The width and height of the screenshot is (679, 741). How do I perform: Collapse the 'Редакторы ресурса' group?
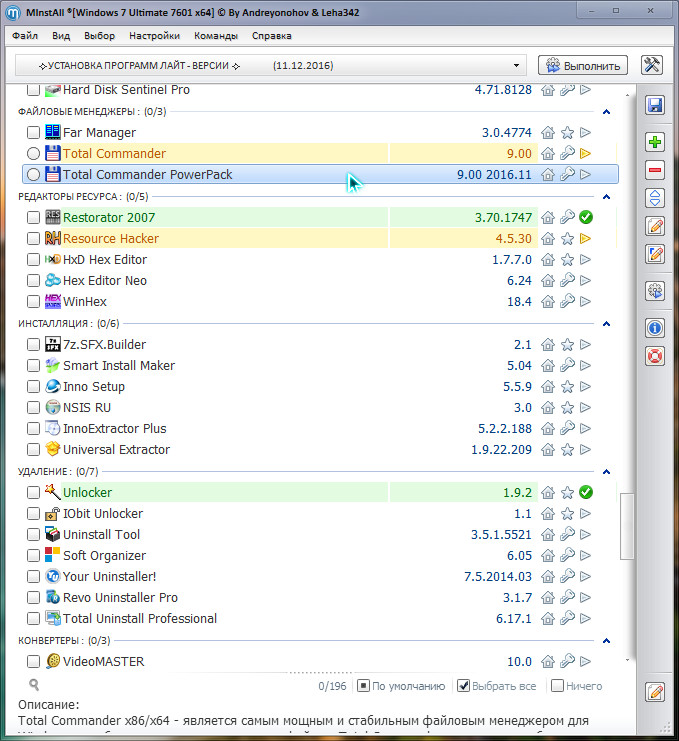607,197
